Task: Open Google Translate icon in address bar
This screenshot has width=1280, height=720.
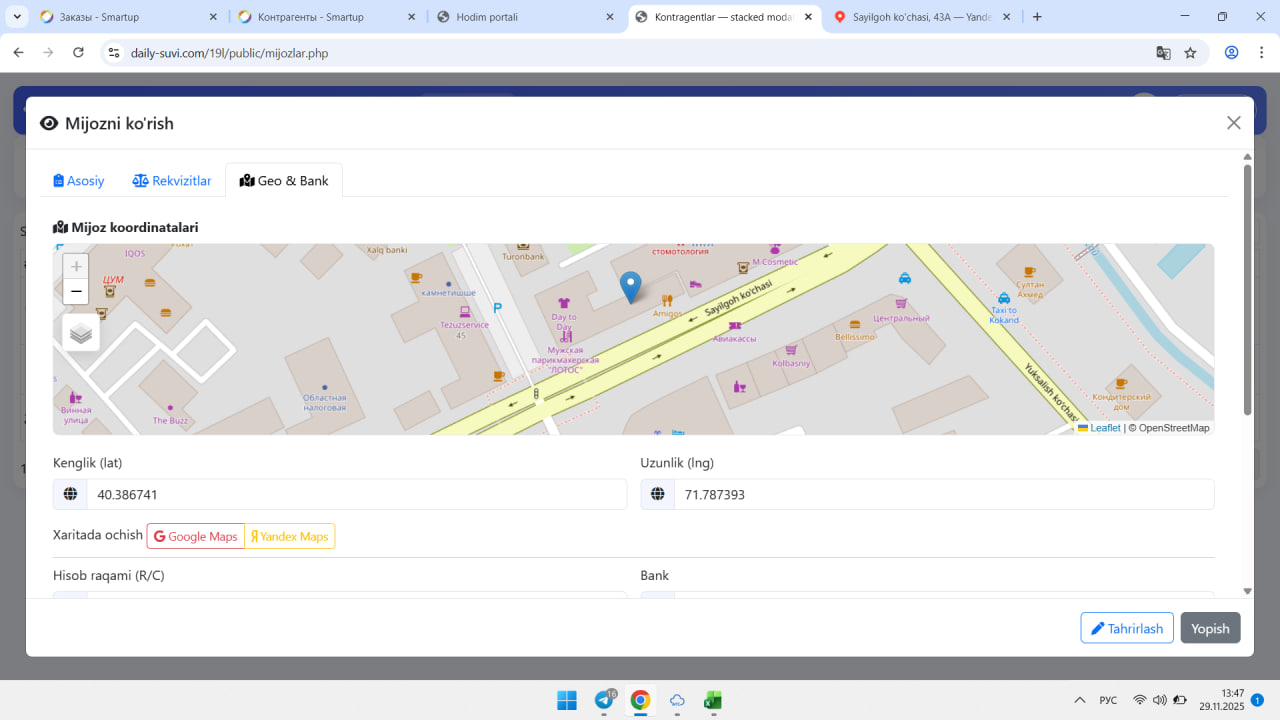Action: 1163,53
